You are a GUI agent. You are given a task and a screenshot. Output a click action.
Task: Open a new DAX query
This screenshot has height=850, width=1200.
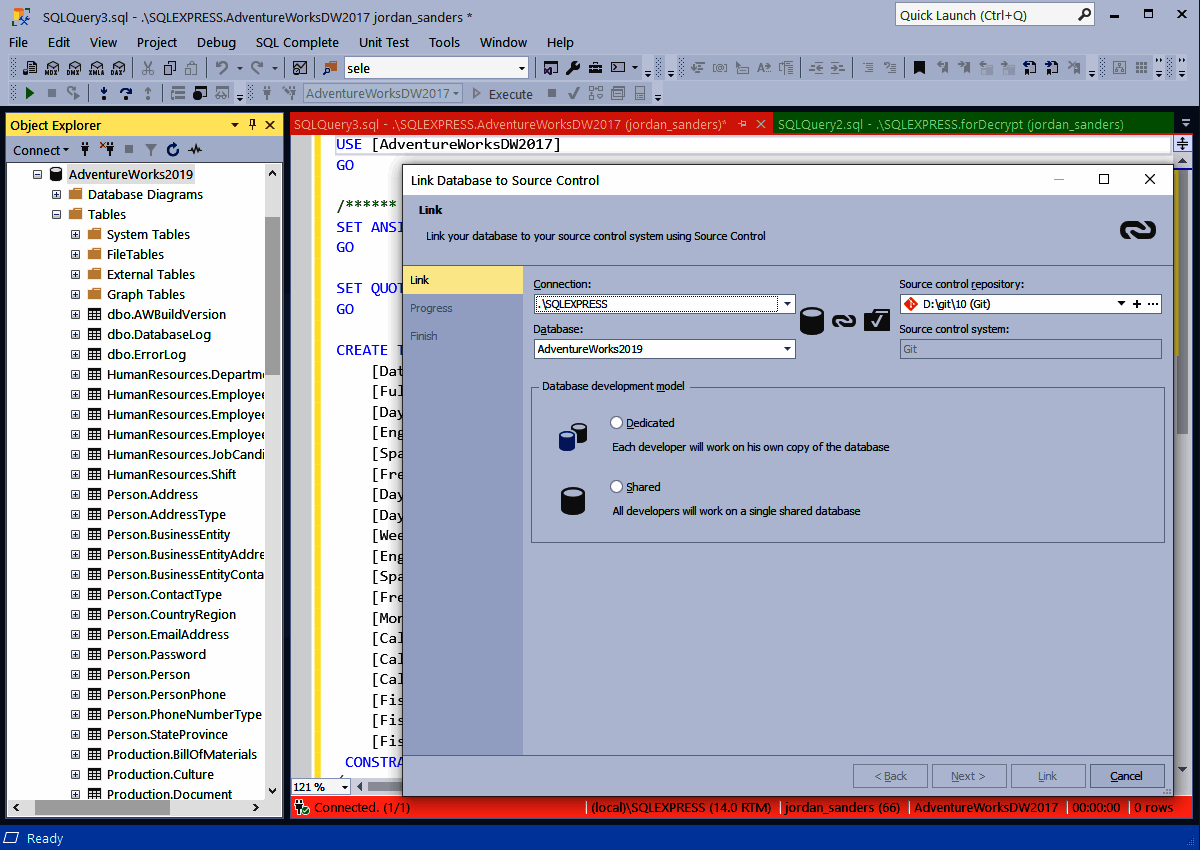[116, 67]
